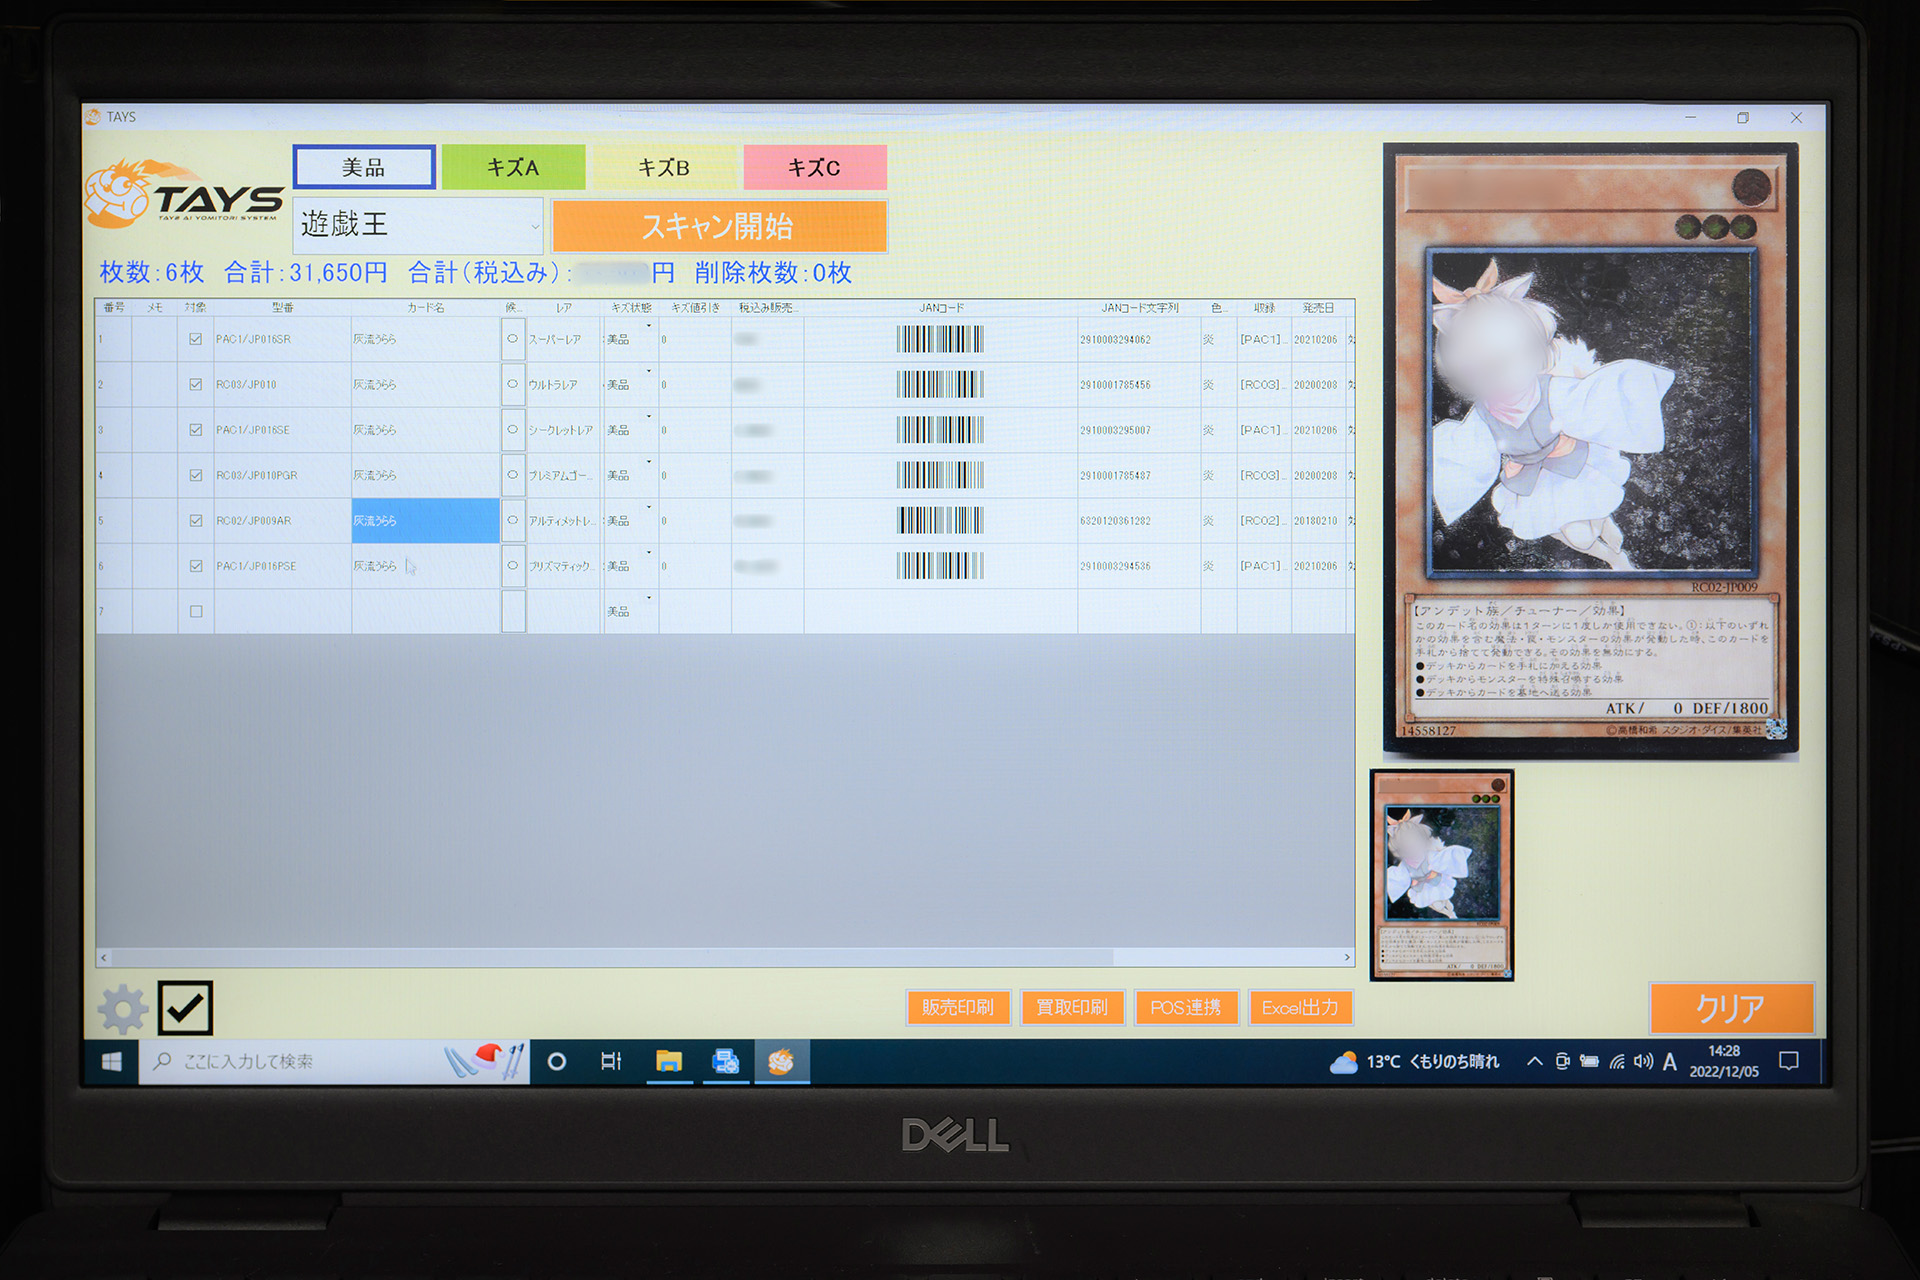Open File Explorer from the taskbar
1920x1280 pixels.
click(x=668, y=1061)
